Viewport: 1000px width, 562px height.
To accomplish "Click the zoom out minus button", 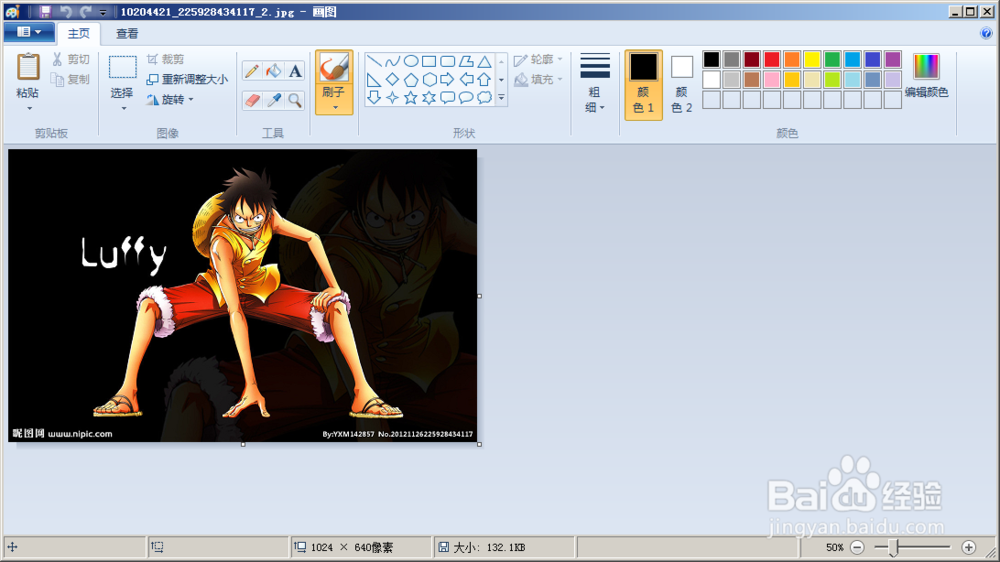I will click(x=857, y=547).
